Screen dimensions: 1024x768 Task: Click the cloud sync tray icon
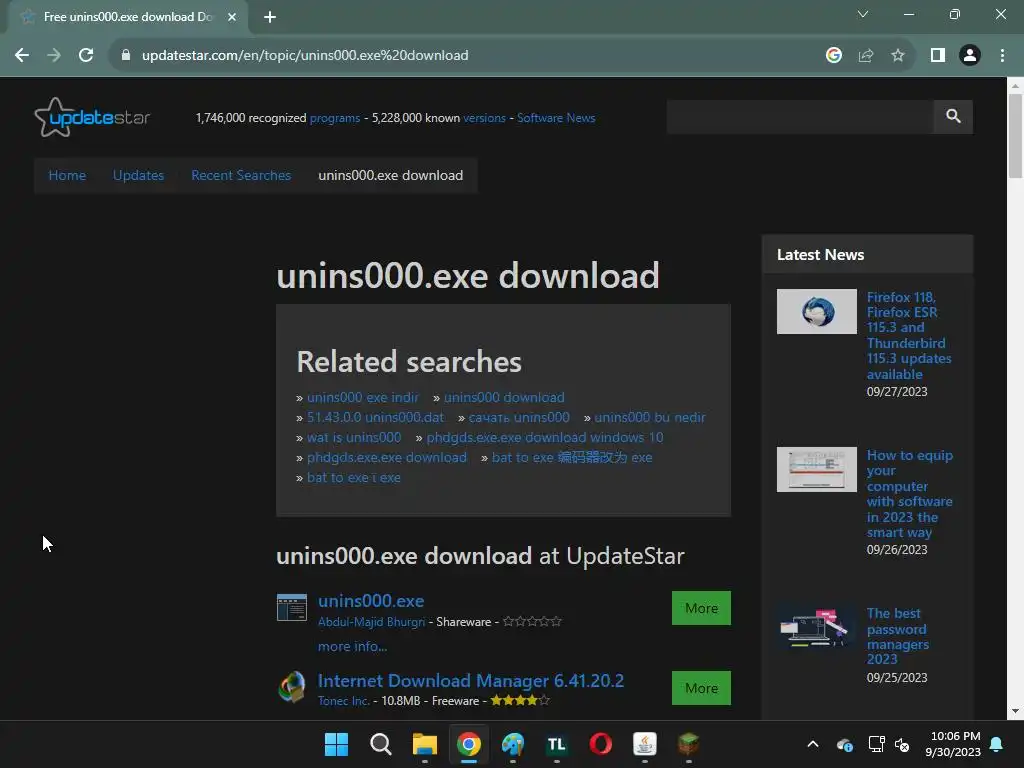[844, 744]
